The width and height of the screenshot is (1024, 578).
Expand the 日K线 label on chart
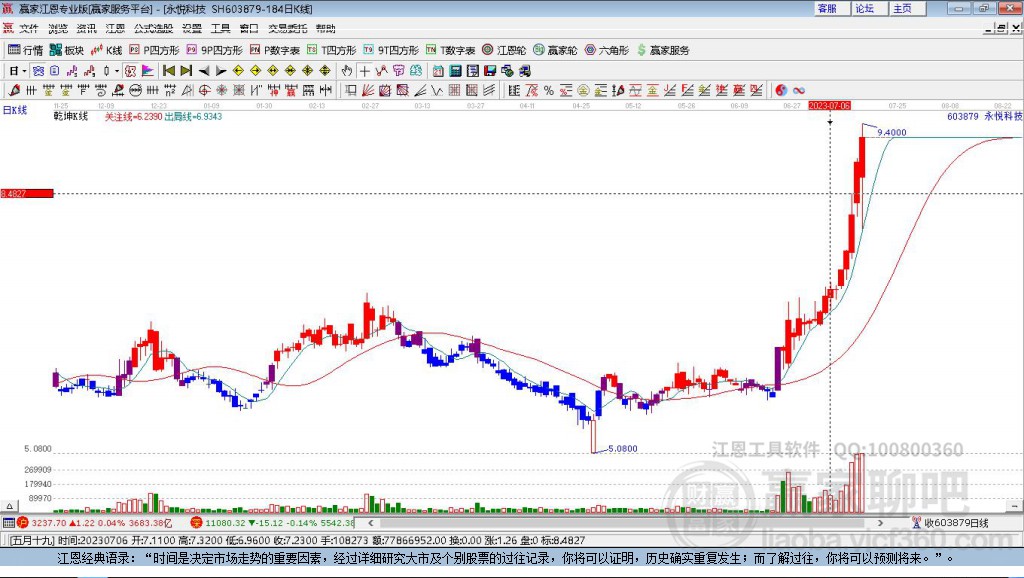14,109
